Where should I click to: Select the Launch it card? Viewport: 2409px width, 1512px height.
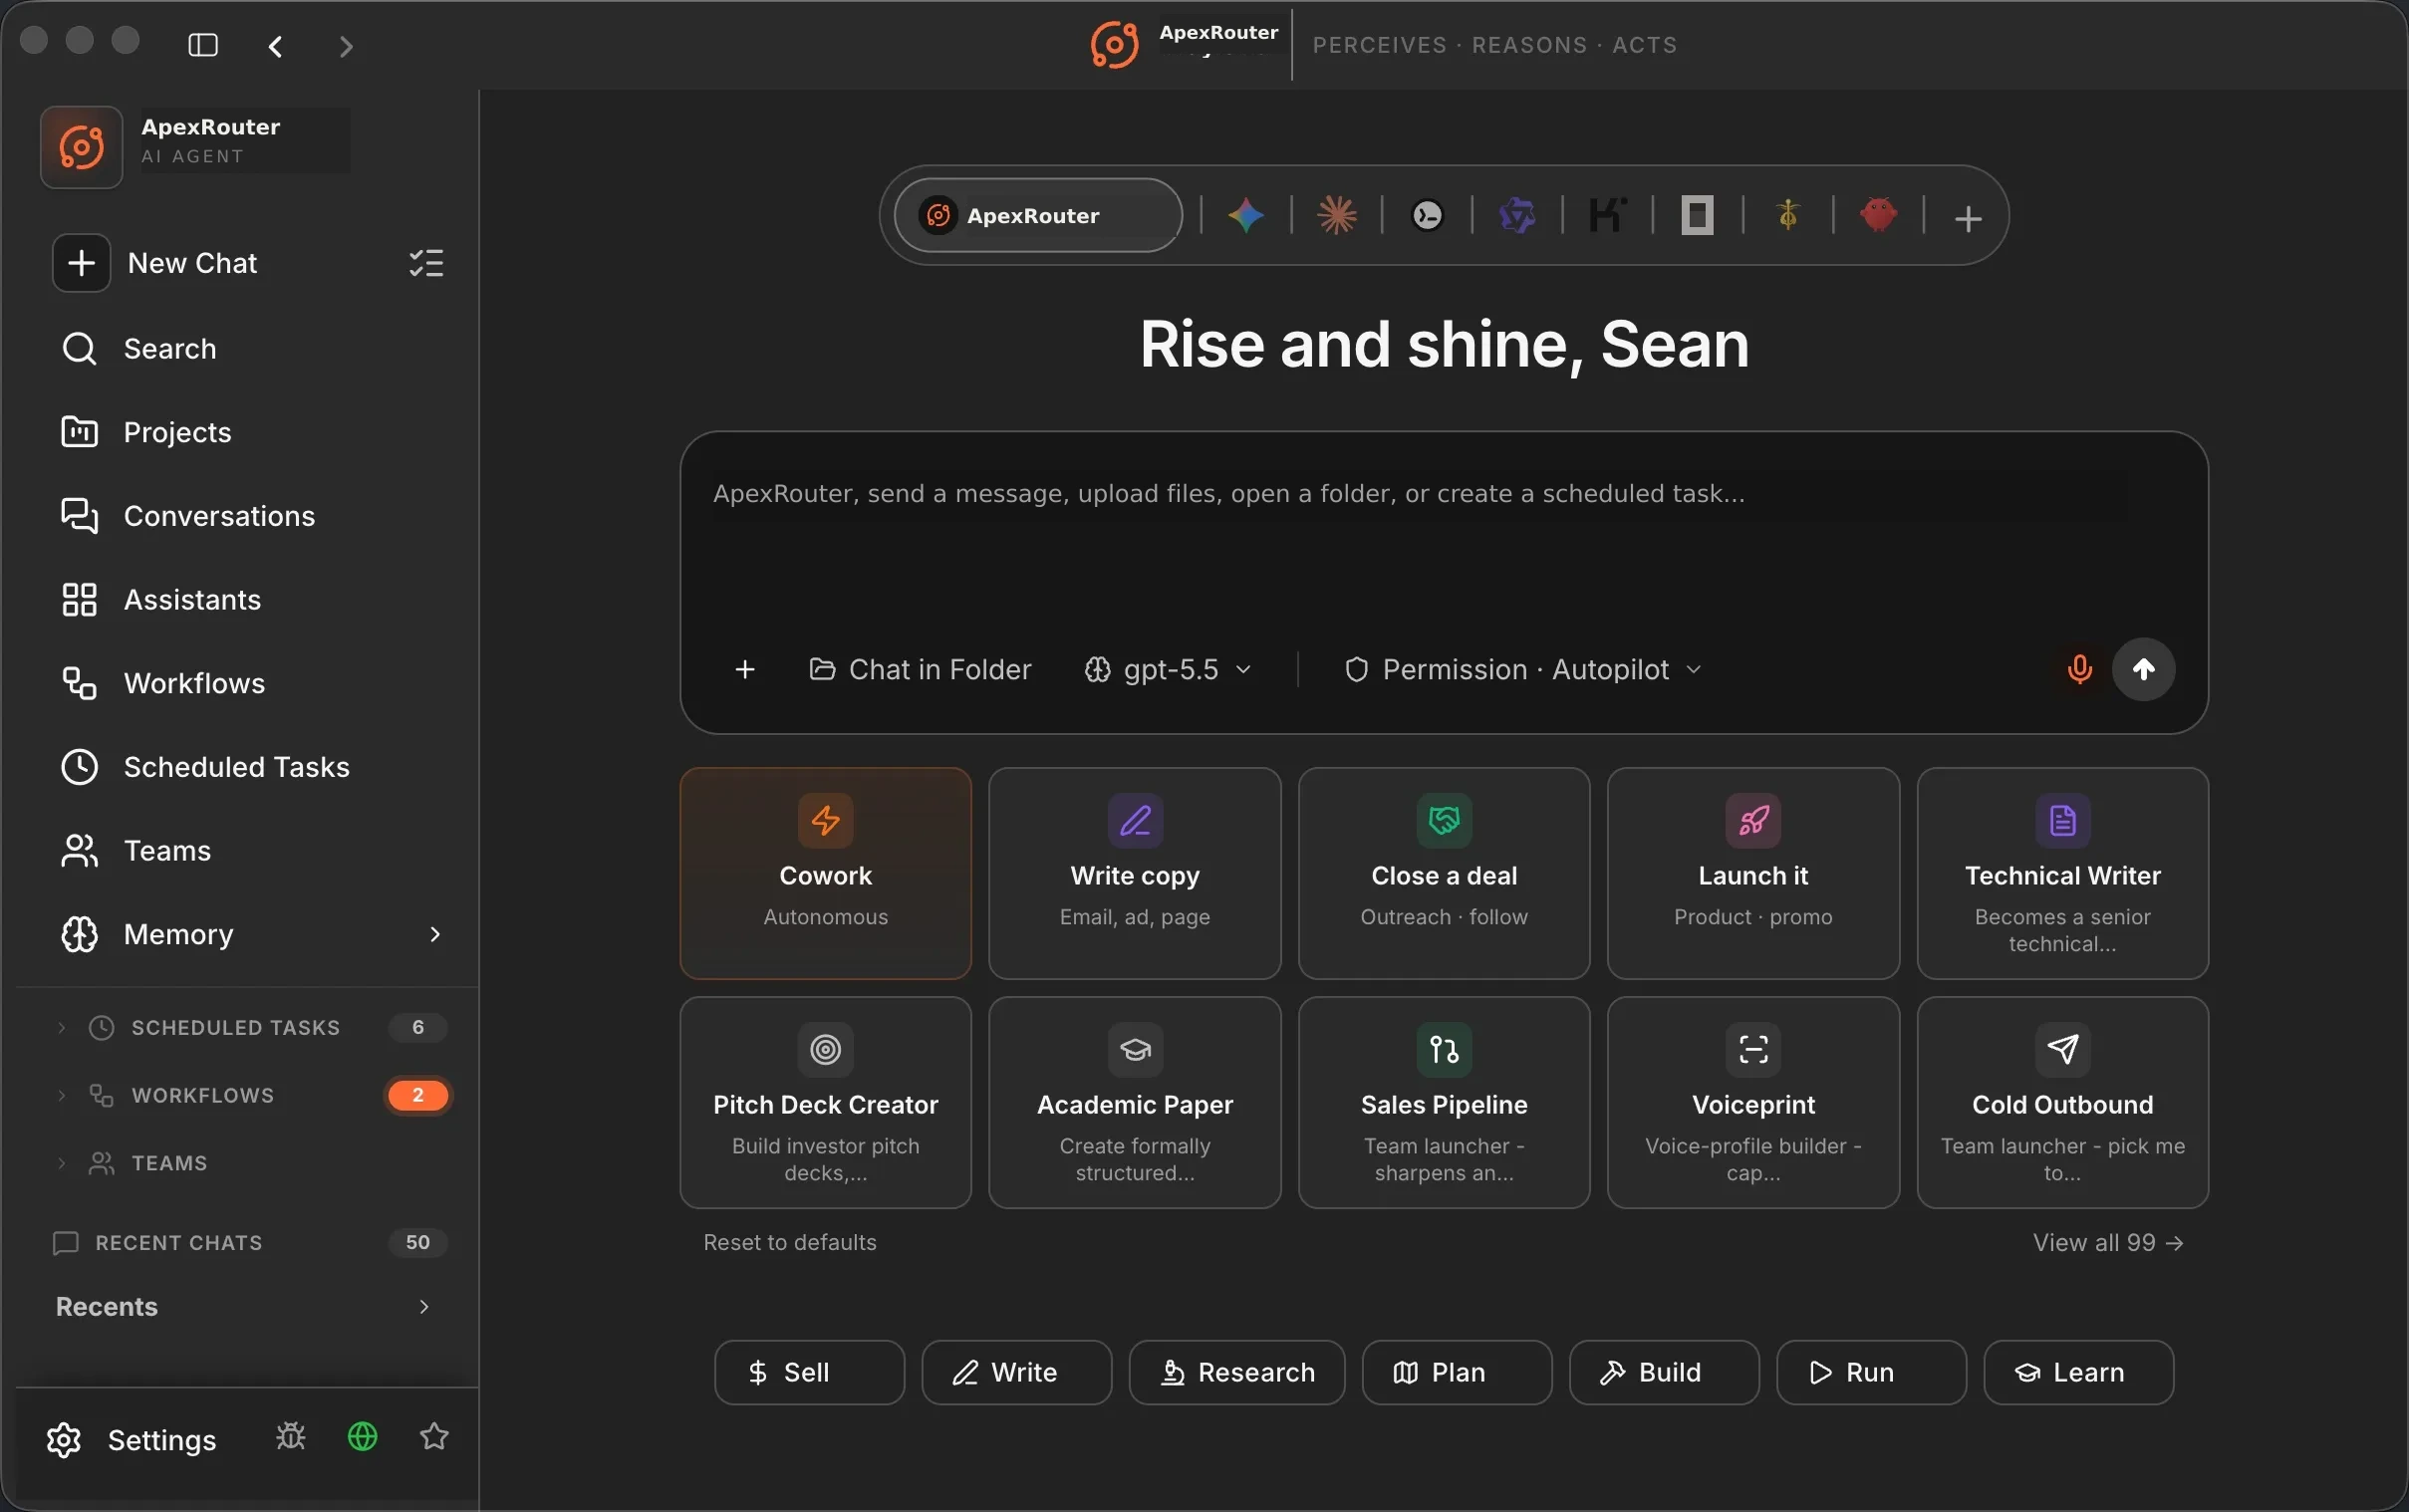click(x=1752, y=873)
